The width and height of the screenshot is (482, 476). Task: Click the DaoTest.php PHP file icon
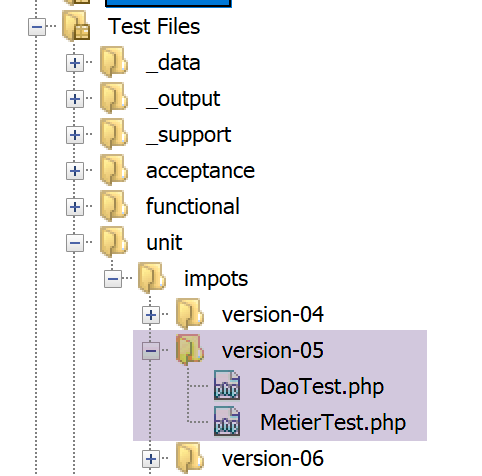pos(227,385)
